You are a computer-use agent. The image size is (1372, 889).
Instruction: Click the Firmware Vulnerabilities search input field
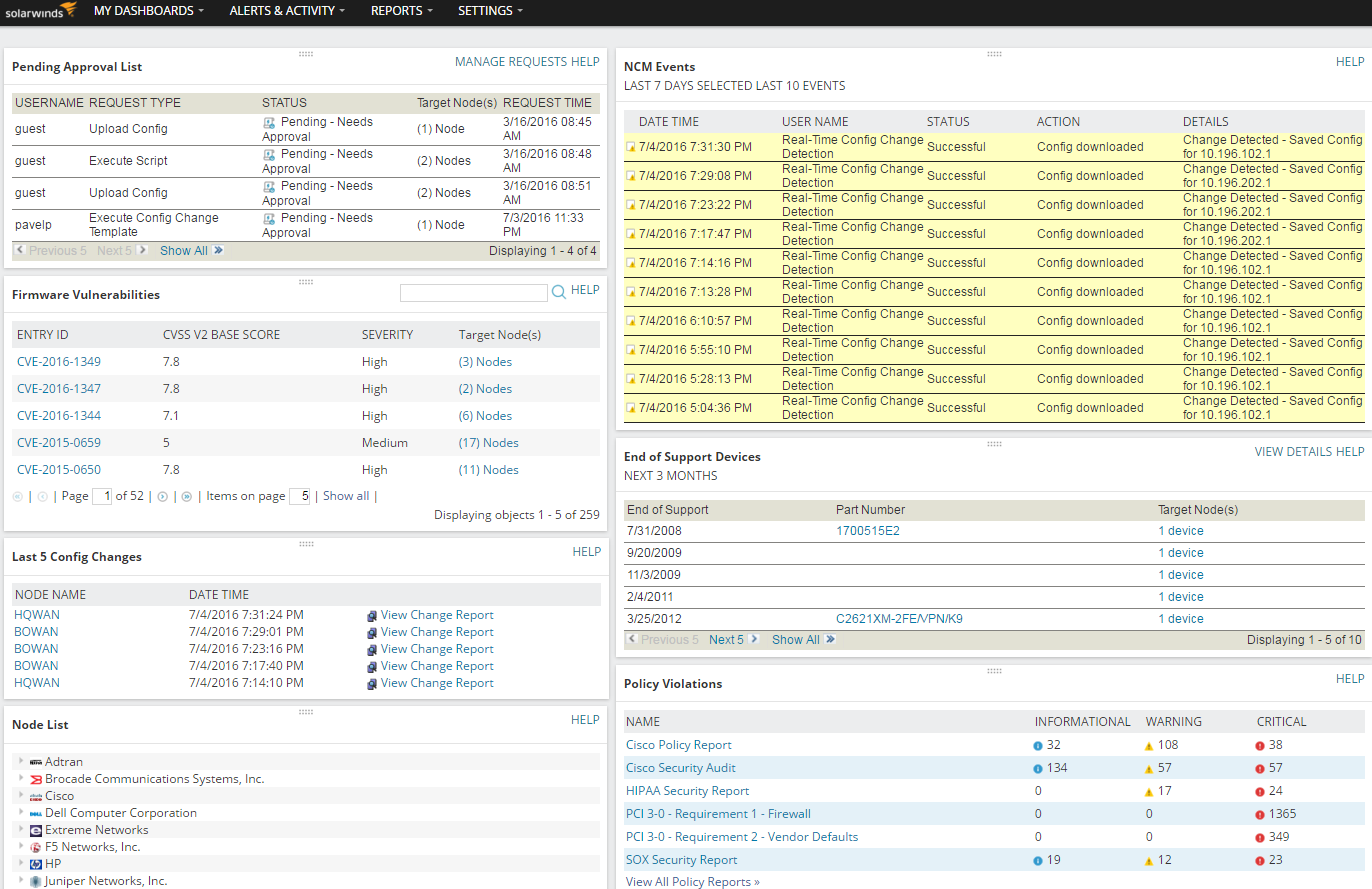point(473,293)
